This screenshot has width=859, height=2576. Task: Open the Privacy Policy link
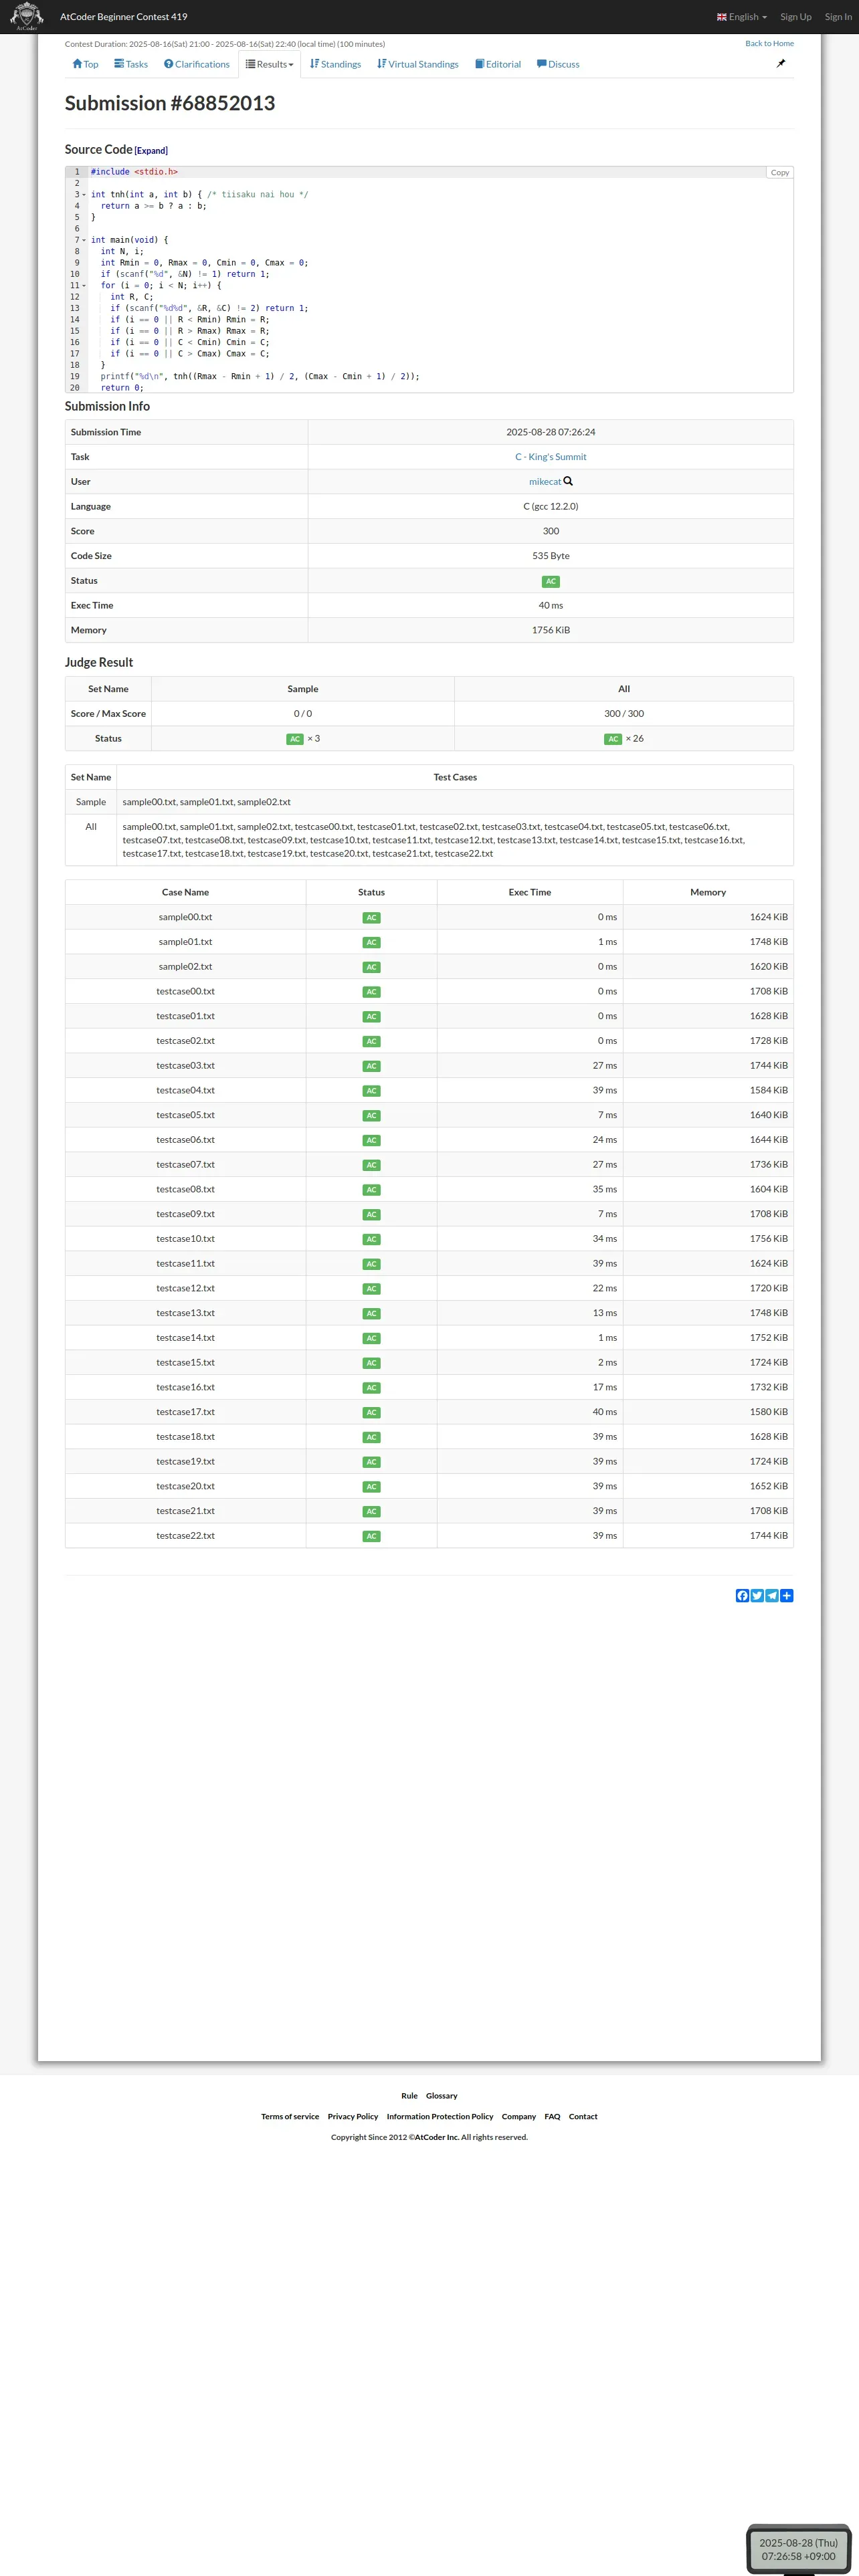click(x=353, y=2116)
